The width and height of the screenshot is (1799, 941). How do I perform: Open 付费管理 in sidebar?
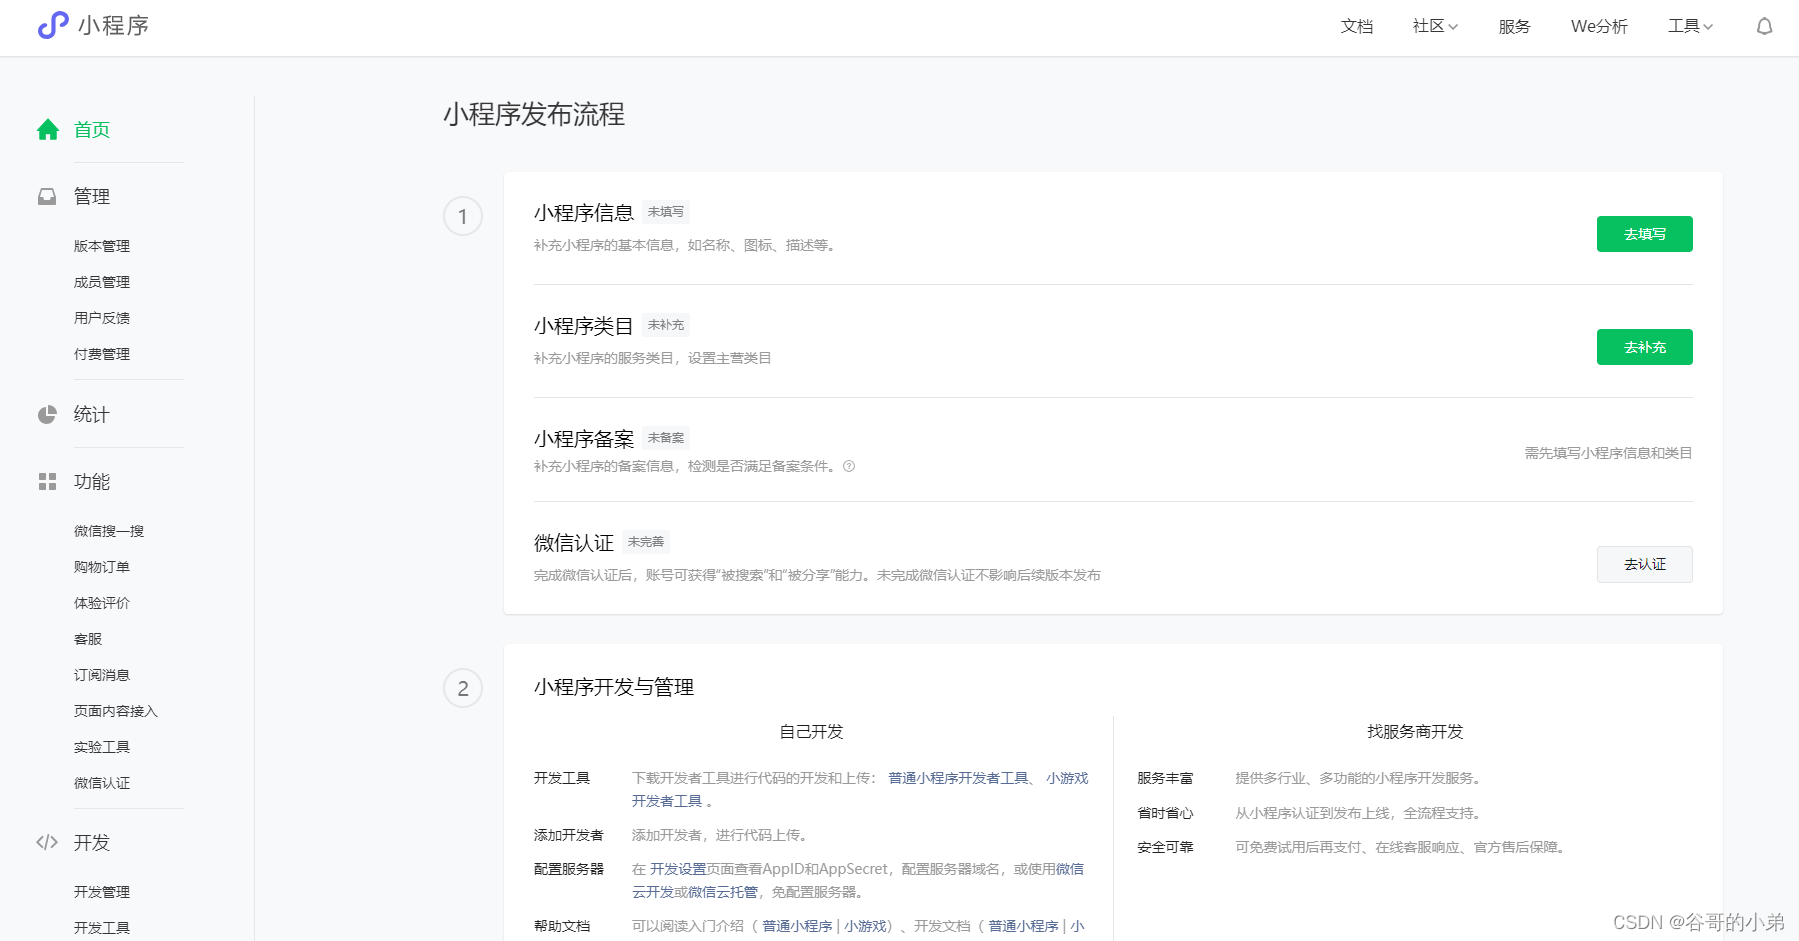coord(102,354)
